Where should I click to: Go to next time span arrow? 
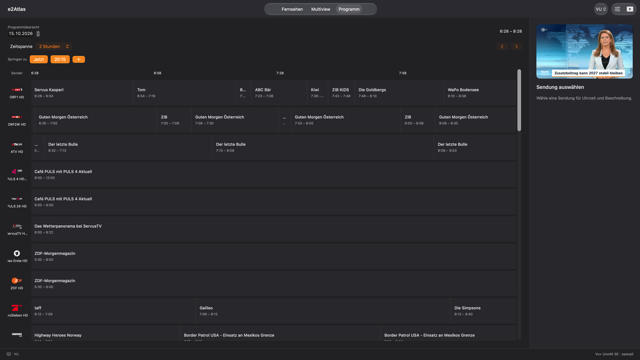click(516, 47)
